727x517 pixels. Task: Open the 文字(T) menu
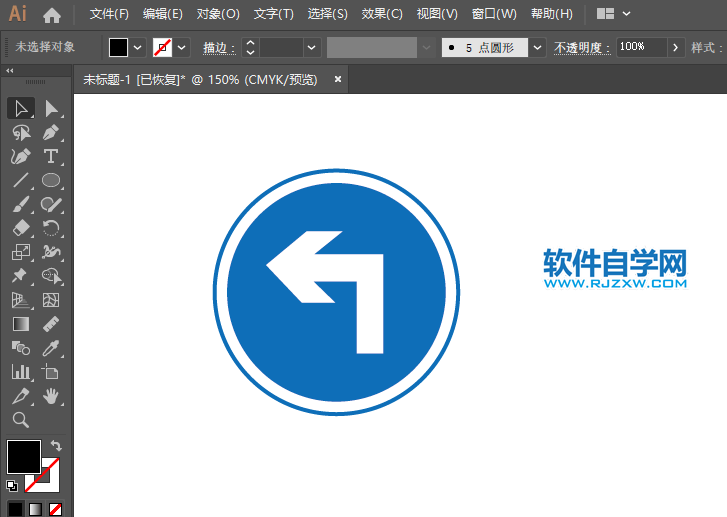tap(274, 14)
